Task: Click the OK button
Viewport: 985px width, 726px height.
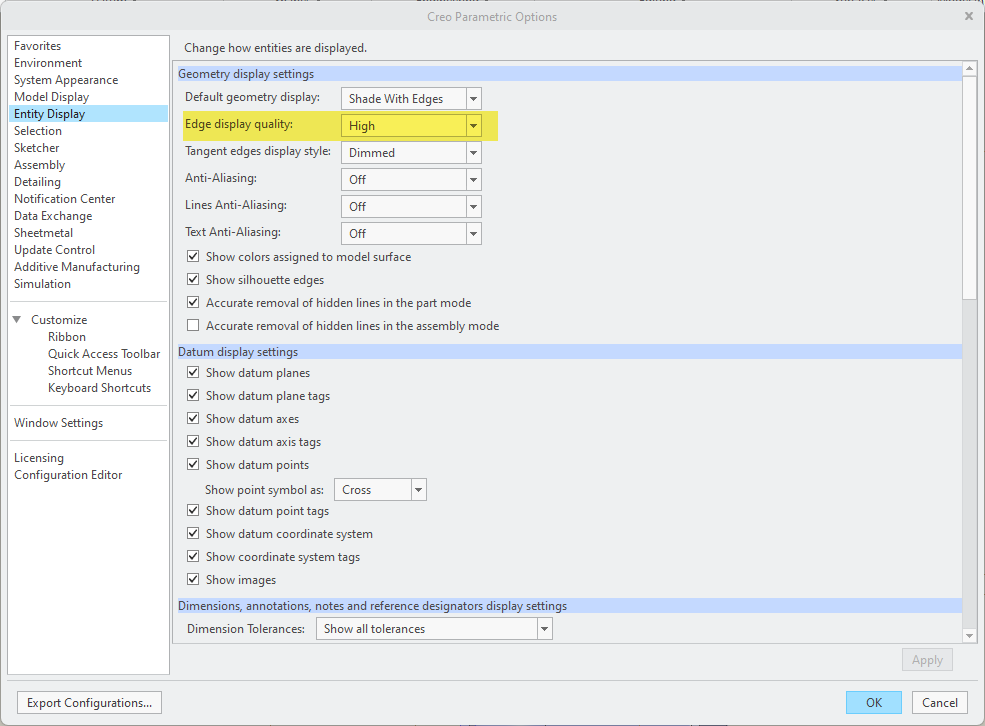Action: pos(873,703)
